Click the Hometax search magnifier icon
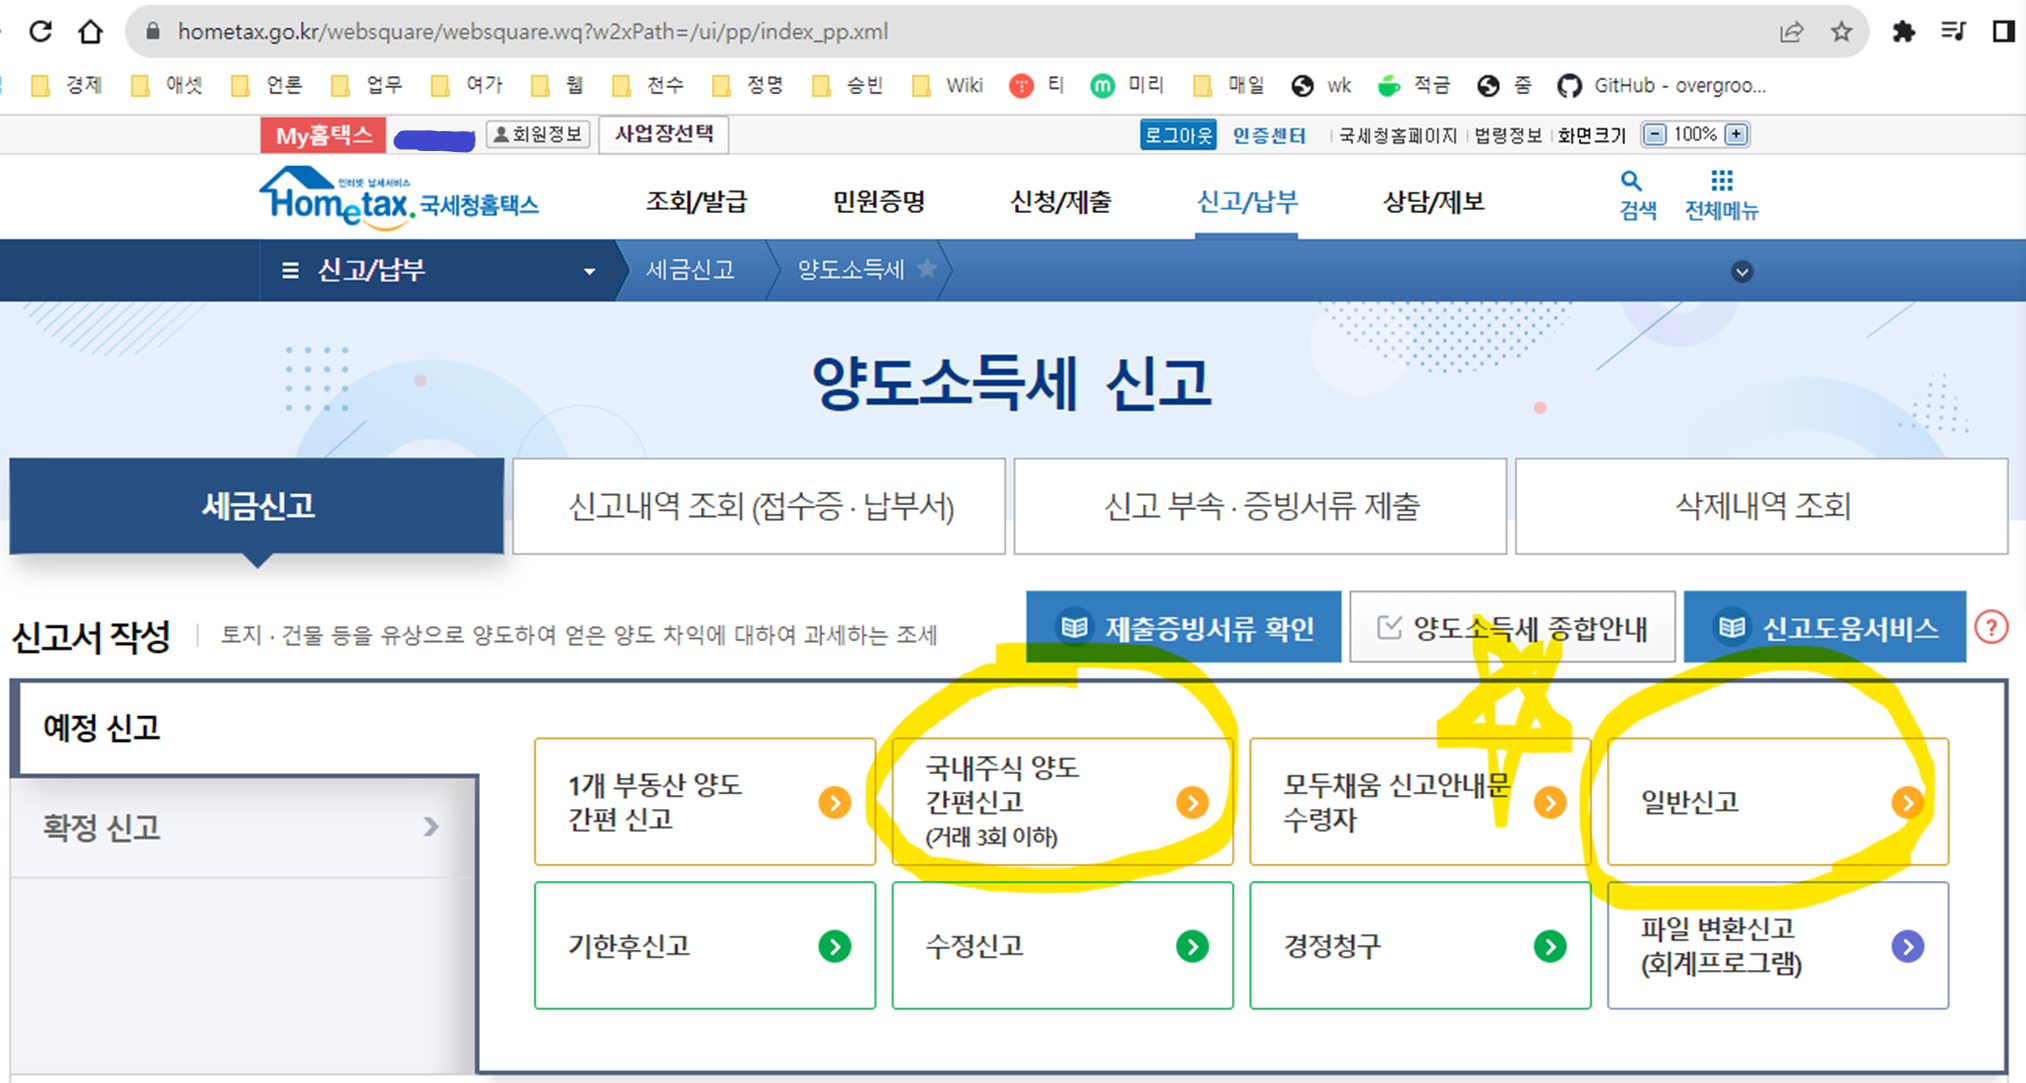This screenshot has height=1083, width=2026. pos(1631,182)
